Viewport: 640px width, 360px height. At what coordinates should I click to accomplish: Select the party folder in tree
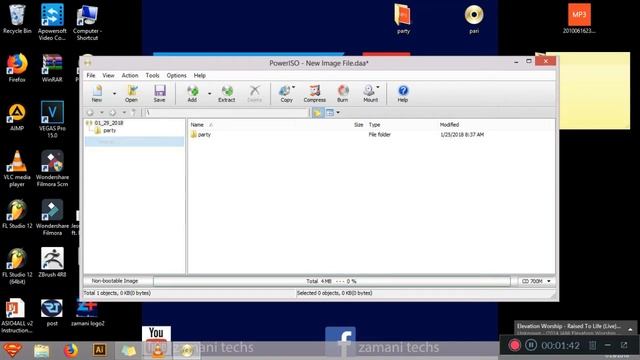109,131
